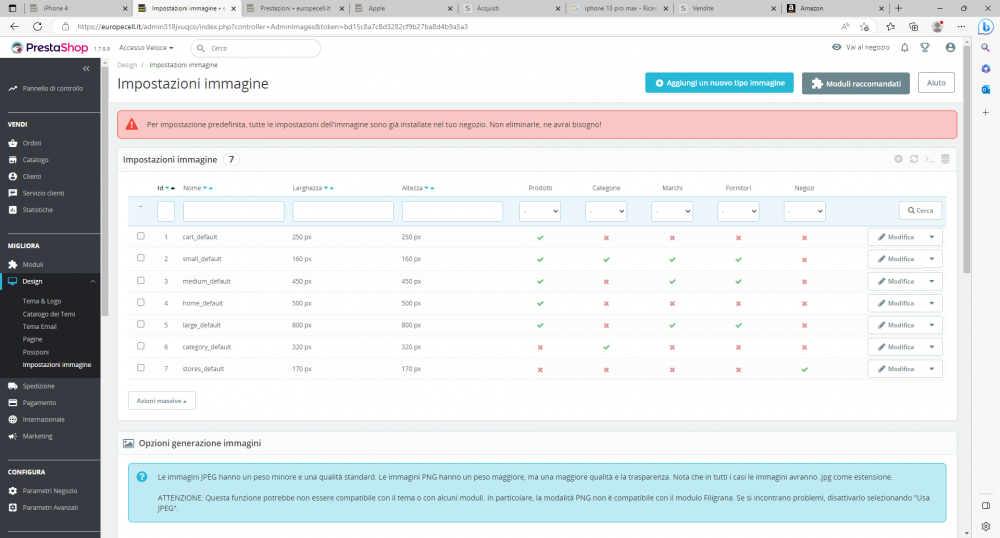The image size is (1000, 538).
Task: Open Edge settings and more menu
Action: pos(961,27)
